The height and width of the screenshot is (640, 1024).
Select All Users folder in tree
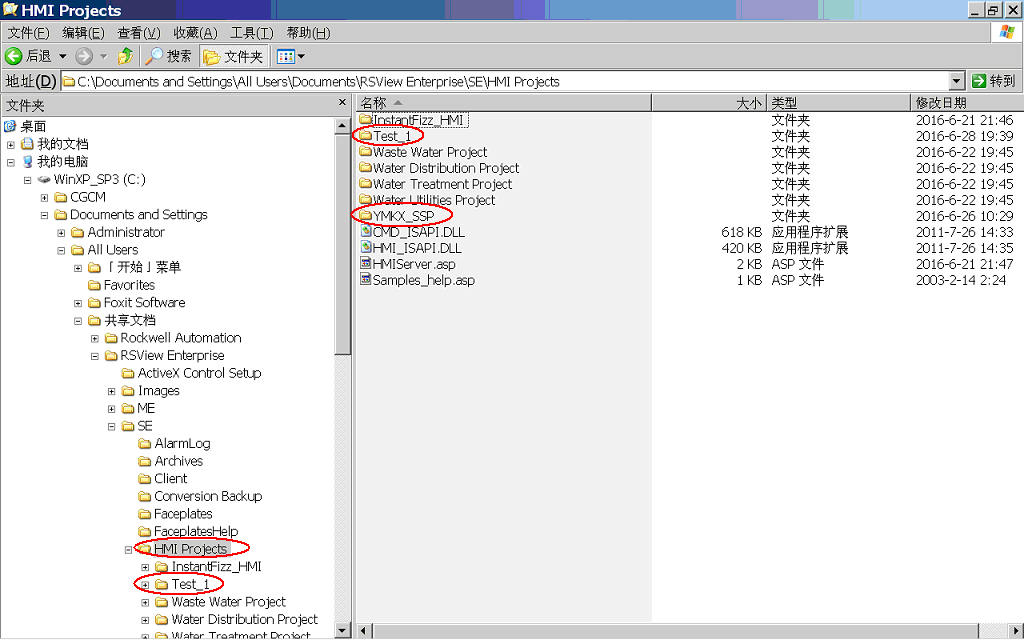coord(105,250)
